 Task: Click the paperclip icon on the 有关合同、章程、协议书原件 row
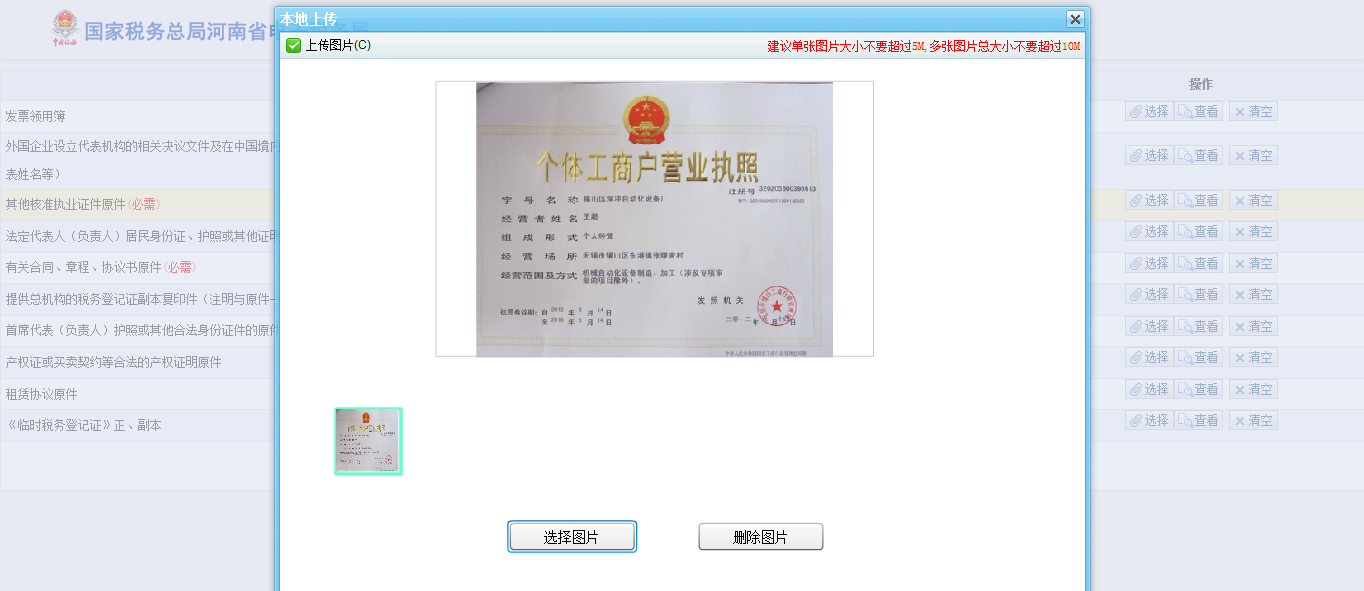tap(1136, 263)
